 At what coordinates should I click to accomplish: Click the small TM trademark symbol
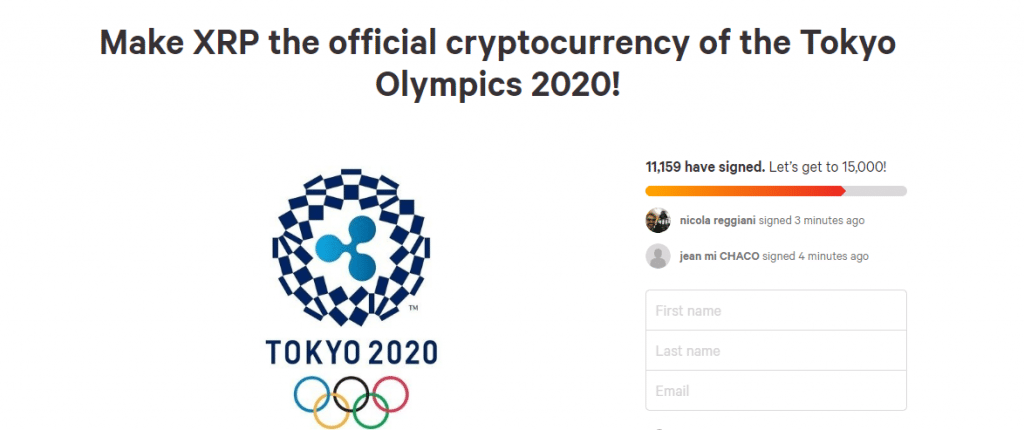(413, 308)
